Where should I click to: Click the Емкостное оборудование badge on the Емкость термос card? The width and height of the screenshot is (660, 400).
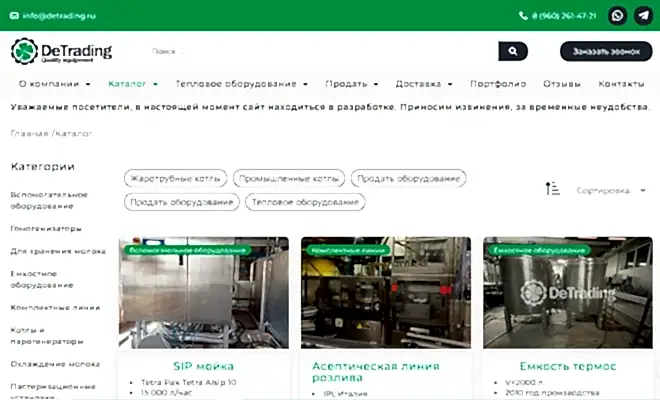pos(539,250)
